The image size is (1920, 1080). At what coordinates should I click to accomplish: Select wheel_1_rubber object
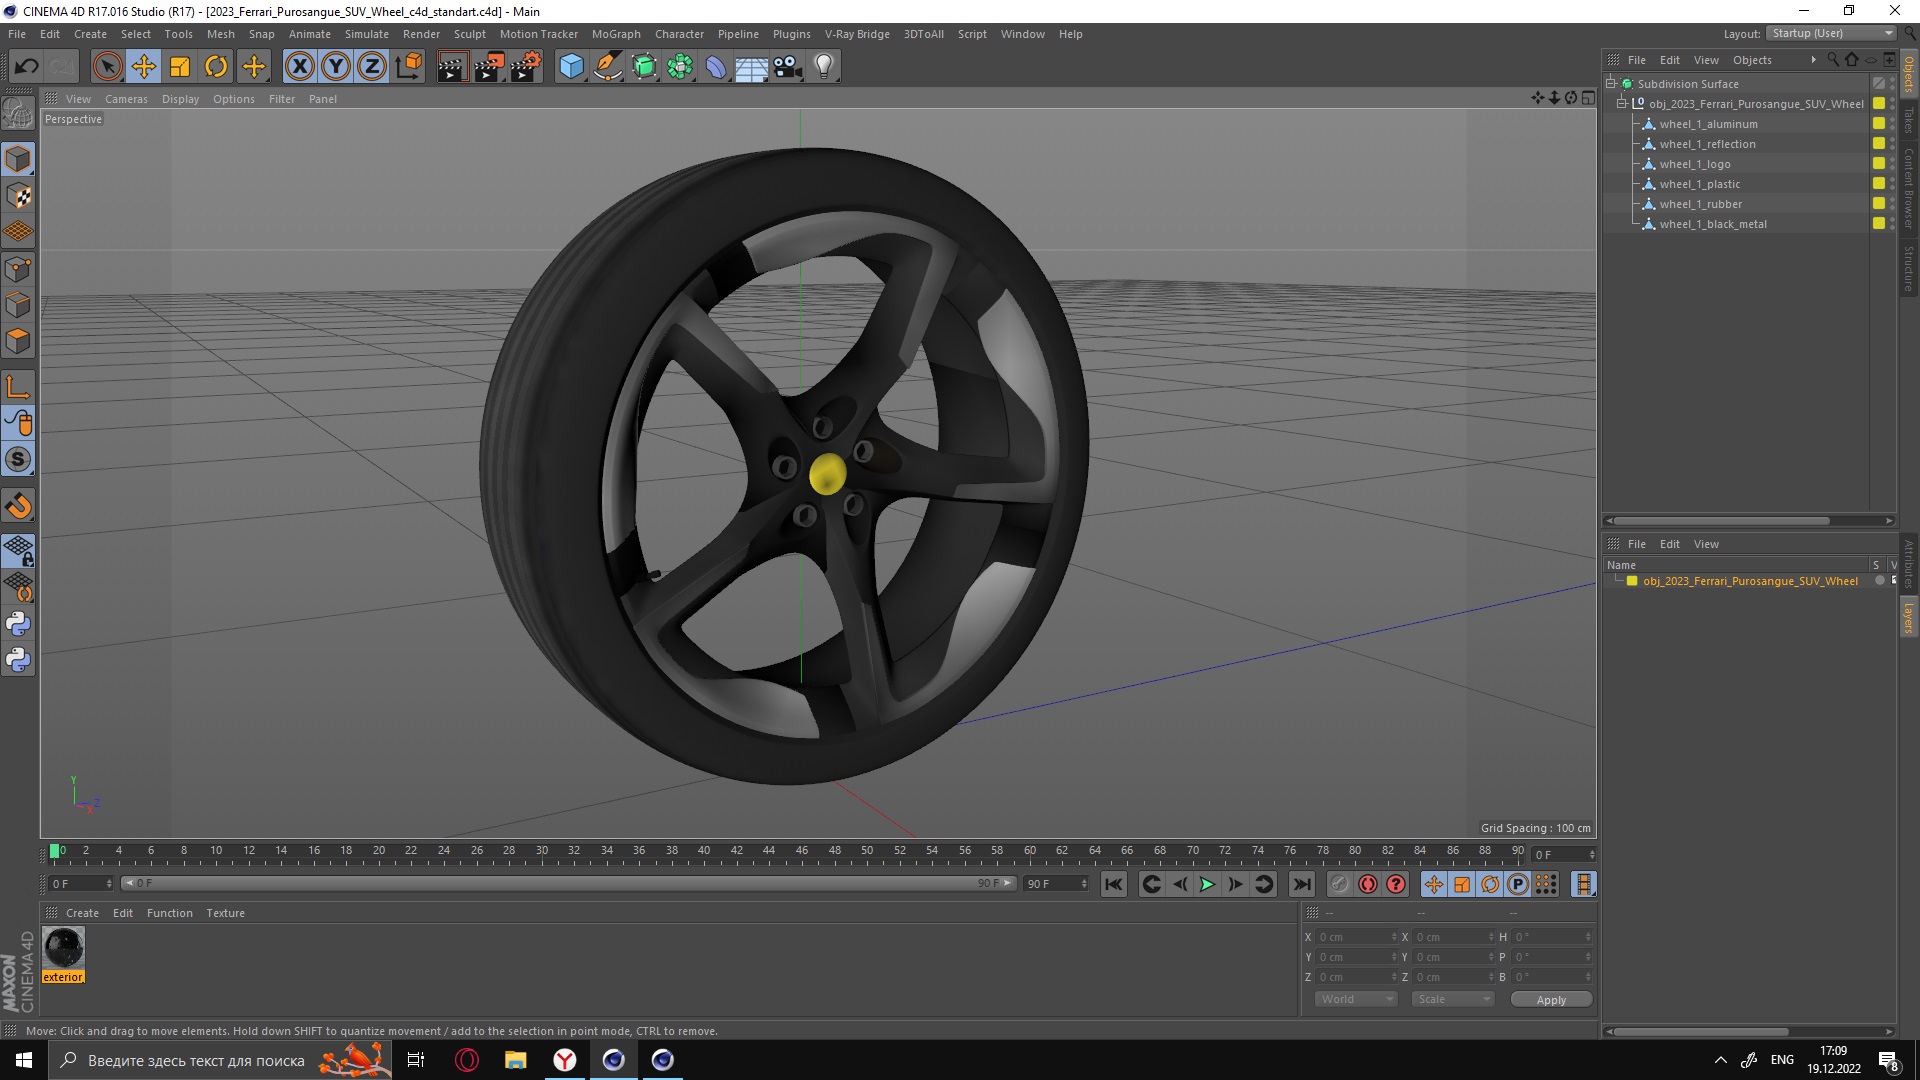click(1700, 204)
